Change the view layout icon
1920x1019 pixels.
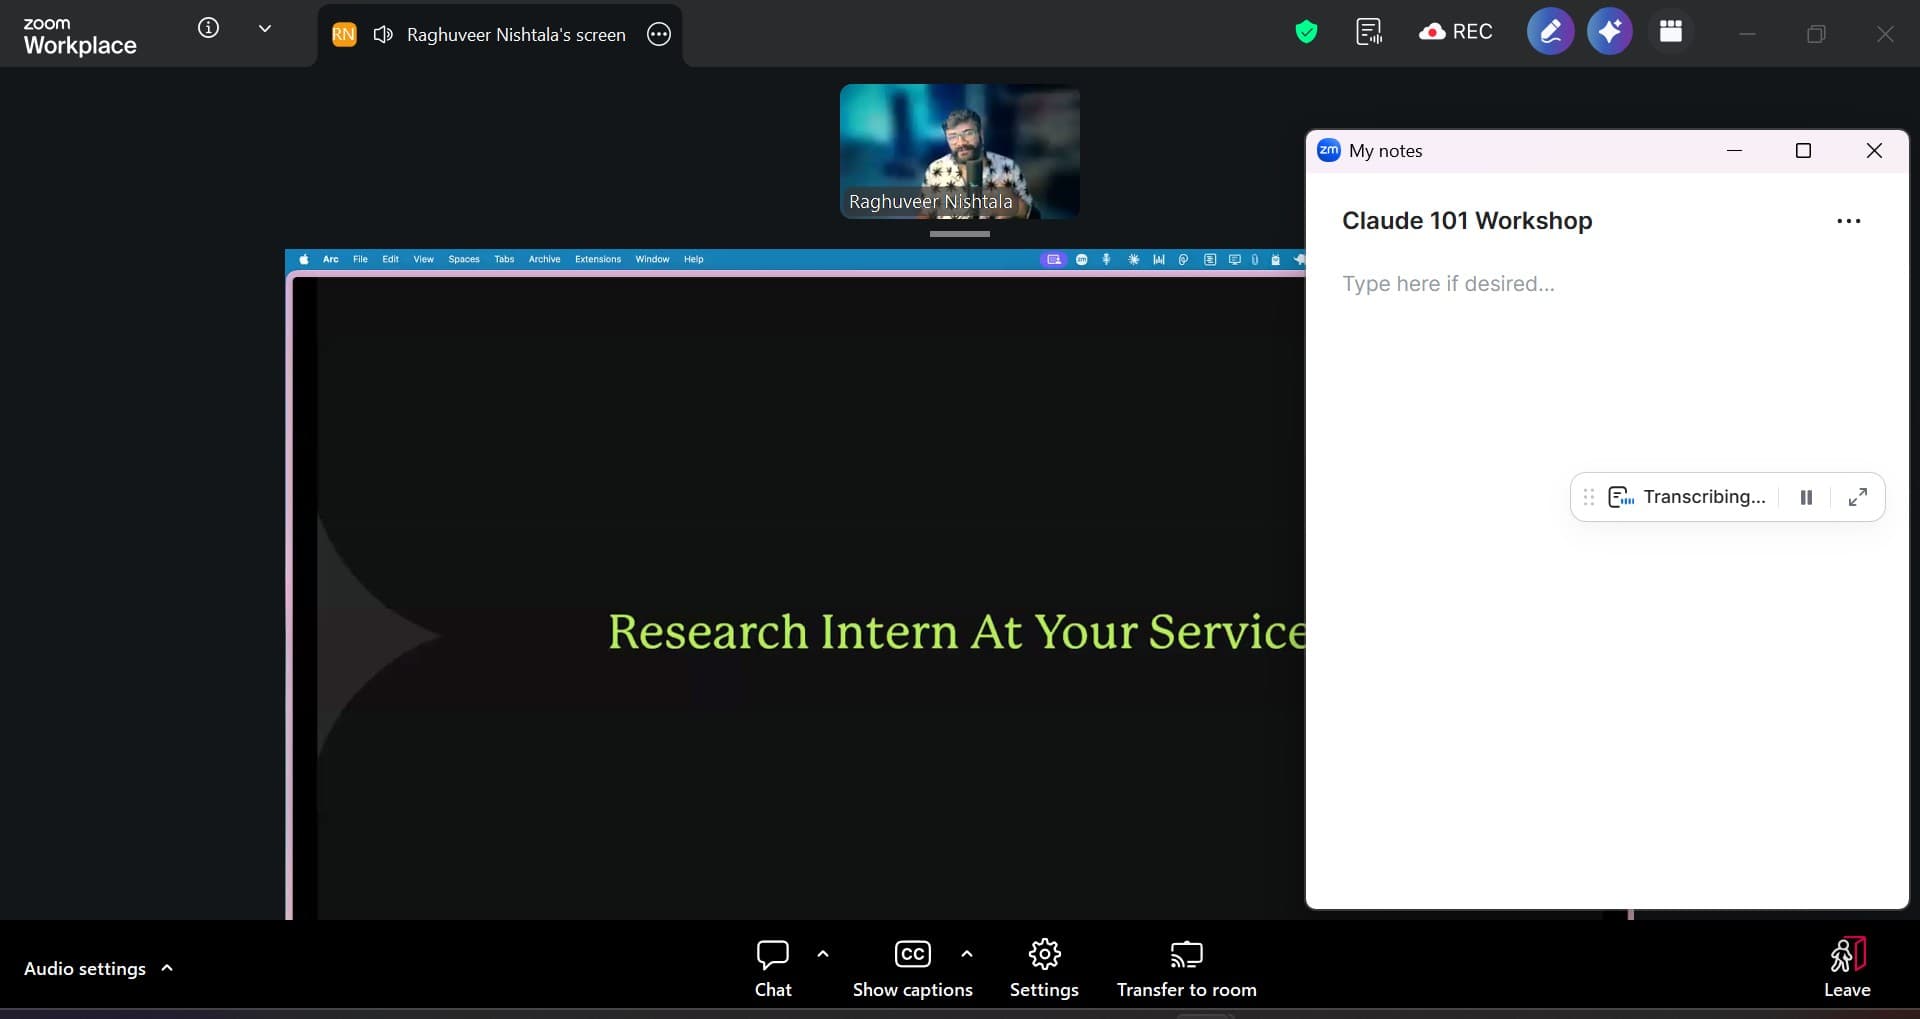[1671, 32]
